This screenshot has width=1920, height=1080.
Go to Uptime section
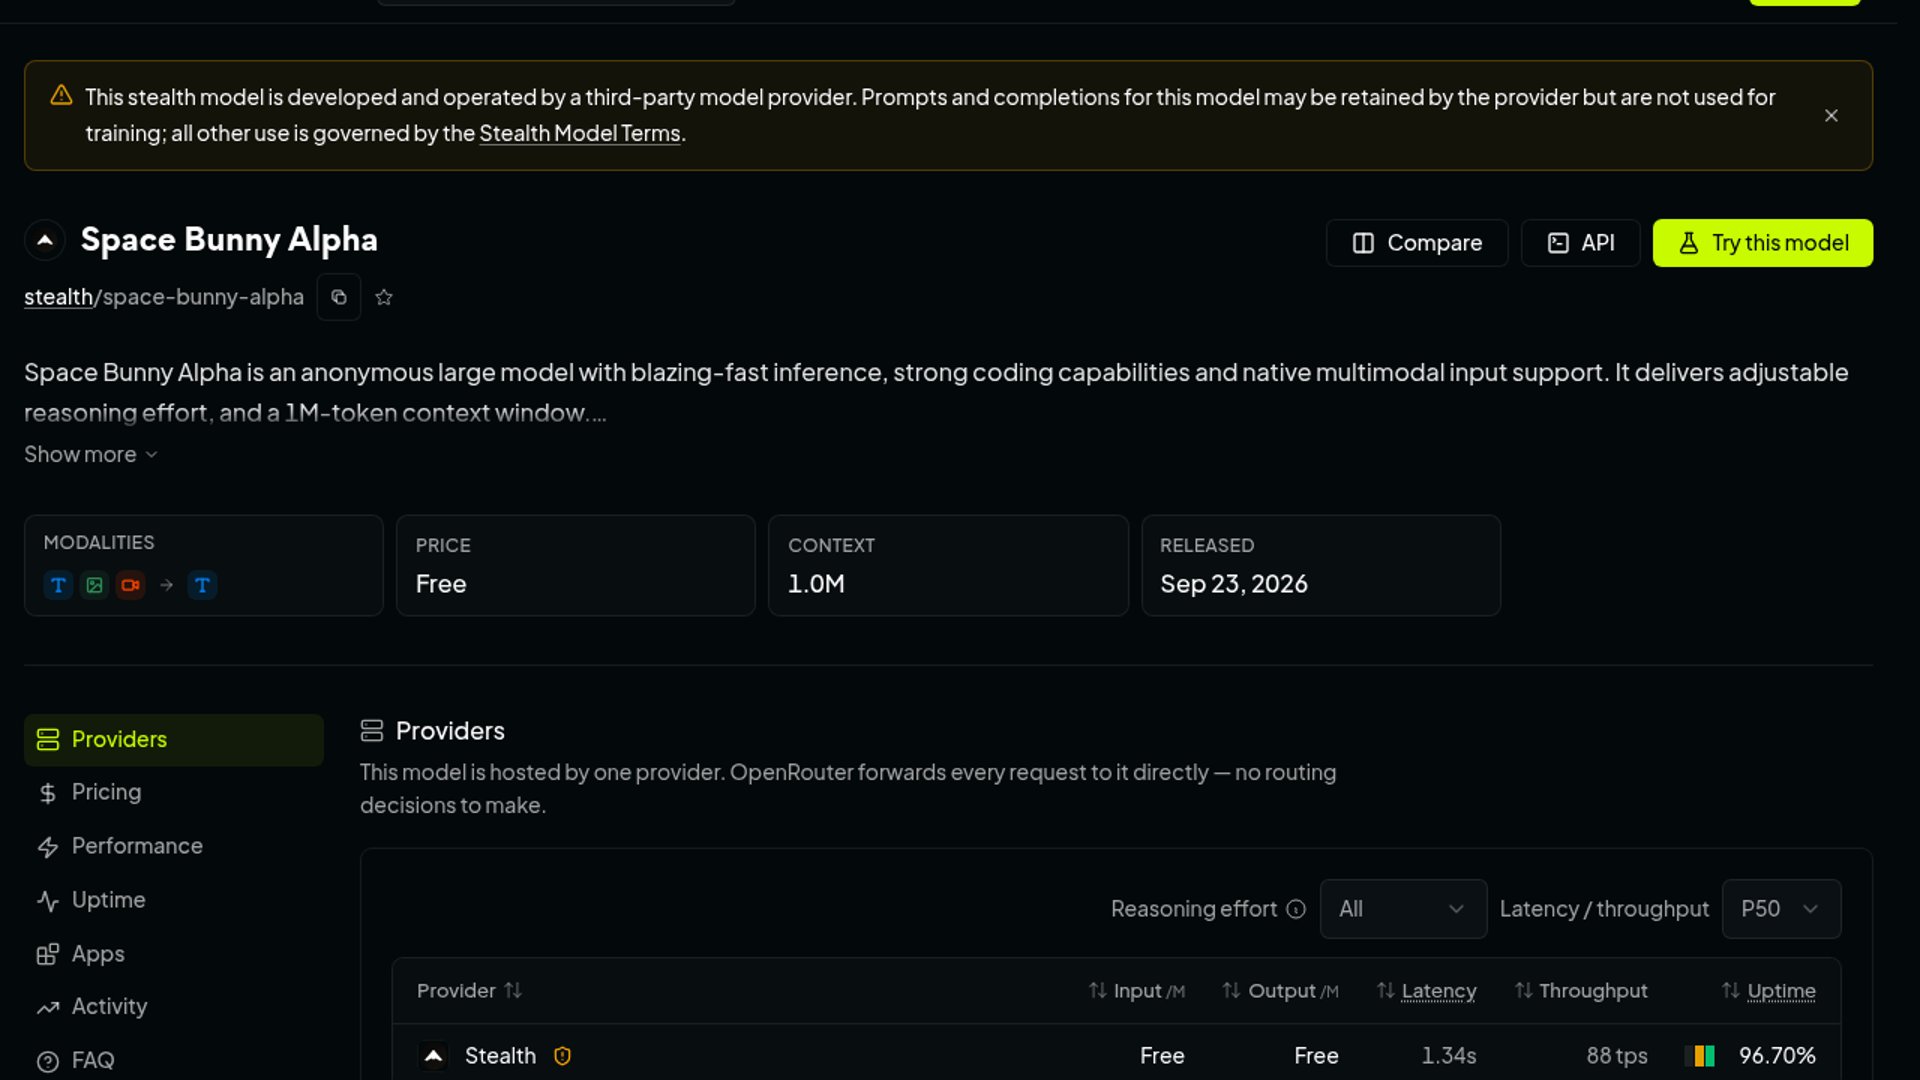(x=174, y=900)
